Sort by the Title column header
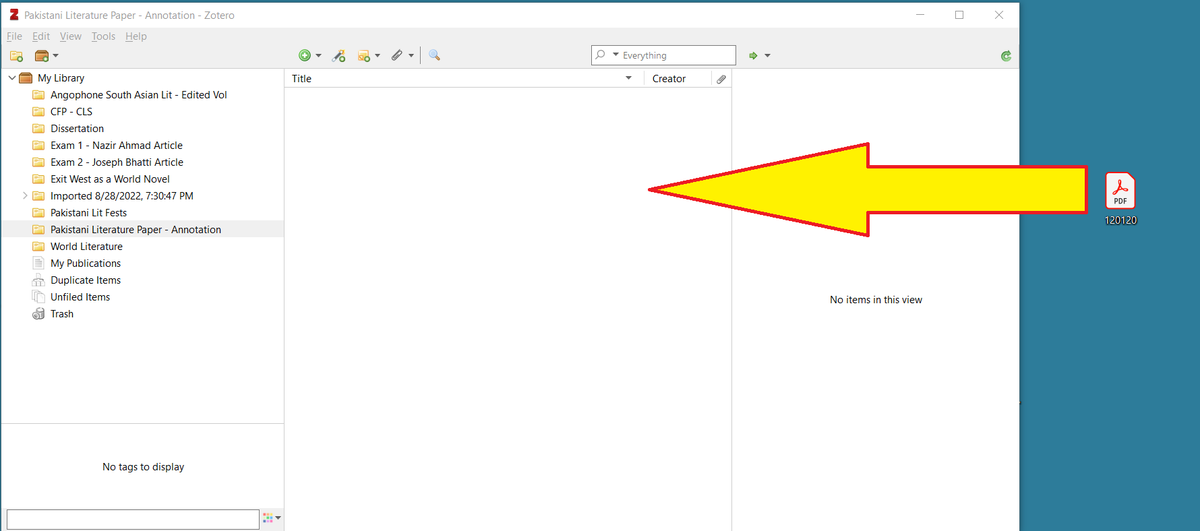The width and height of the screenshot is (1200, 531). point(464,78)
